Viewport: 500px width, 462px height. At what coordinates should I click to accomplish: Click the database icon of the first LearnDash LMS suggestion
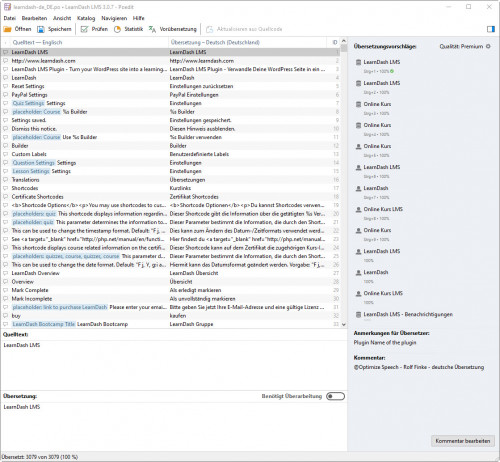coord(358,62)
